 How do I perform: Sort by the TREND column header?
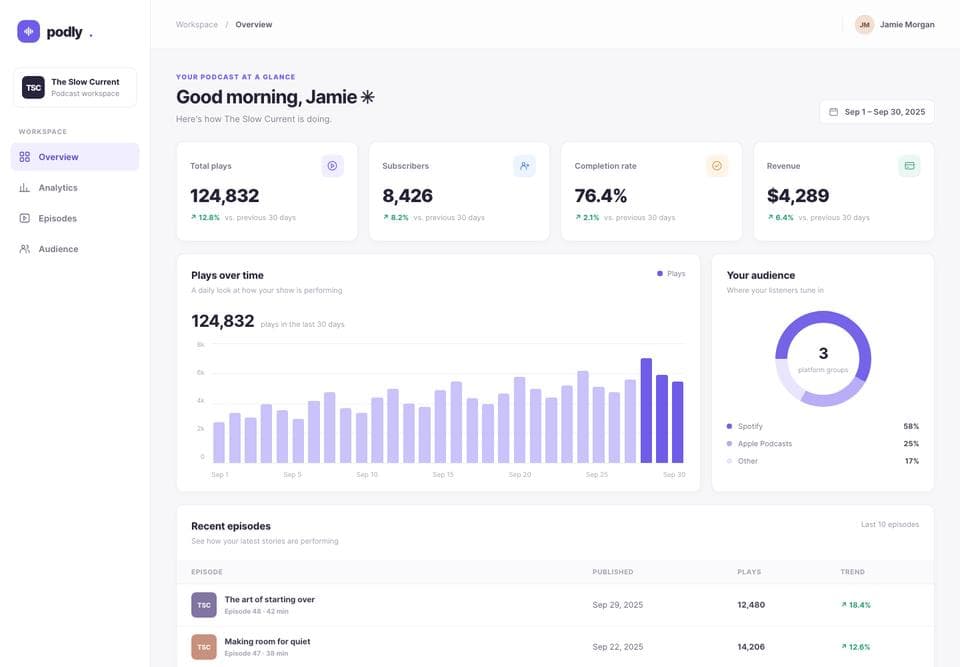point(852,572)
